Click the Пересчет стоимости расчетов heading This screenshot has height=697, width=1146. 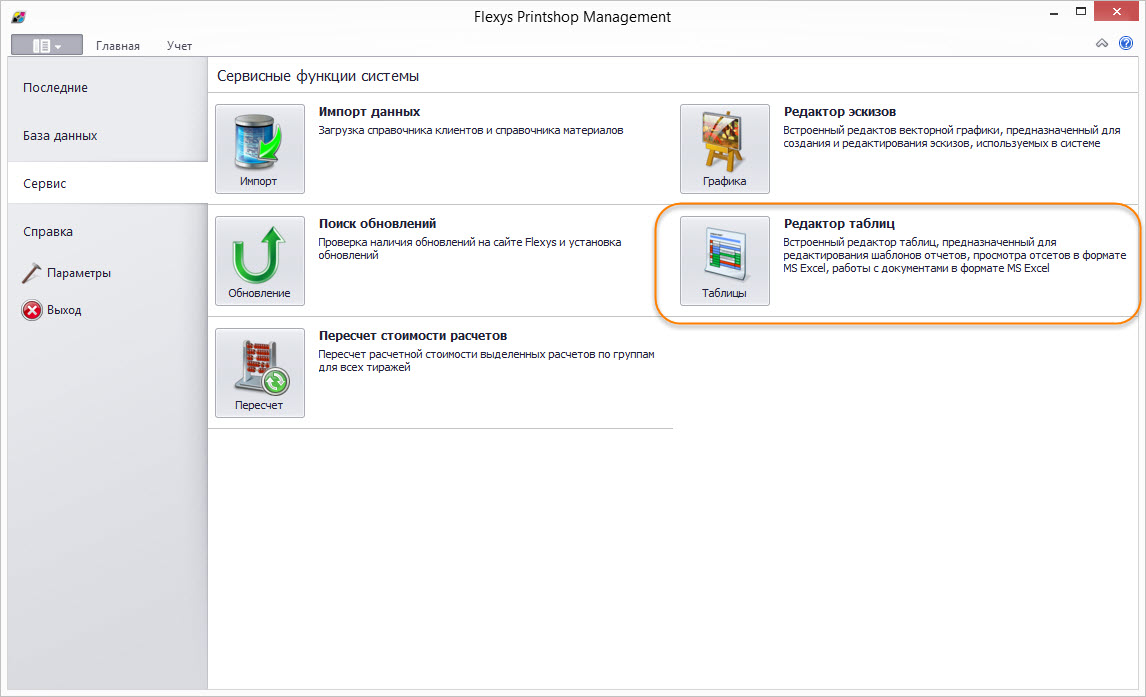[x=413, y=336]
